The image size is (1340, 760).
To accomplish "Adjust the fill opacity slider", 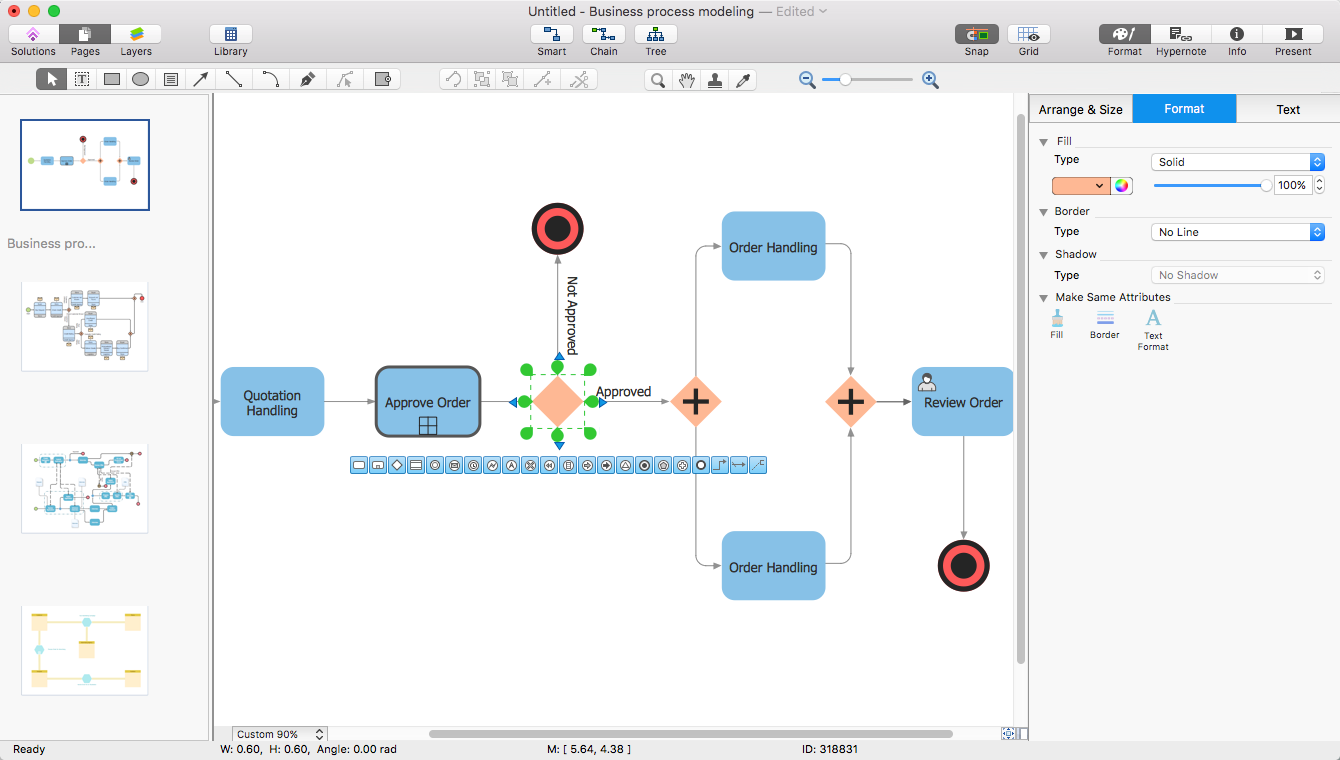I will tap(1212, 185).
